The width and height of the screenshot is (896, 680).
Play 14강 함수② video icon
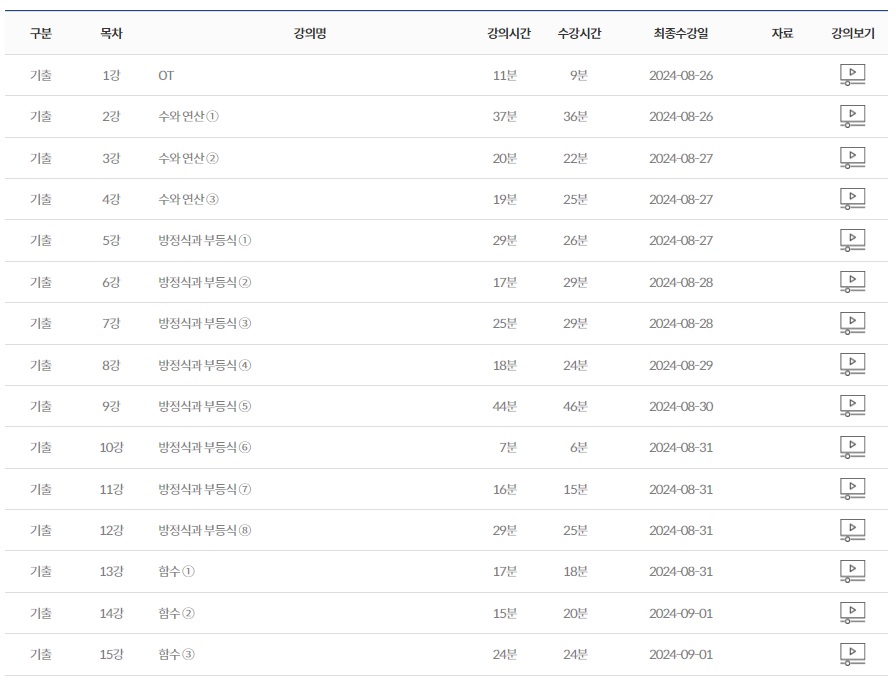852,613
